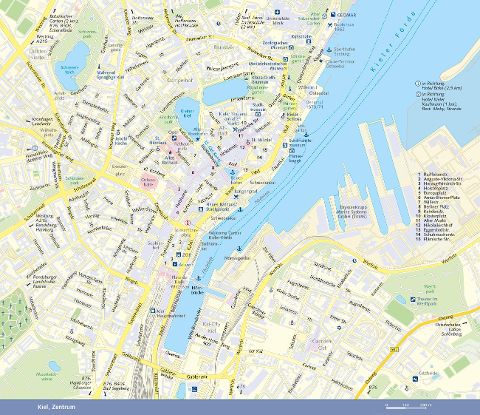Click the Kunsthalle museum icon
This screenshot has width=480, height=415.
pyautogui.click(x=285, y=59)
